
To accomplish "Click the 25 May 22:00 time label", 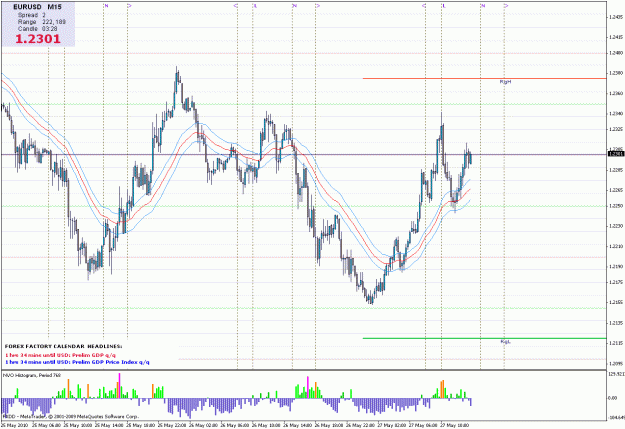I will 172,425.
